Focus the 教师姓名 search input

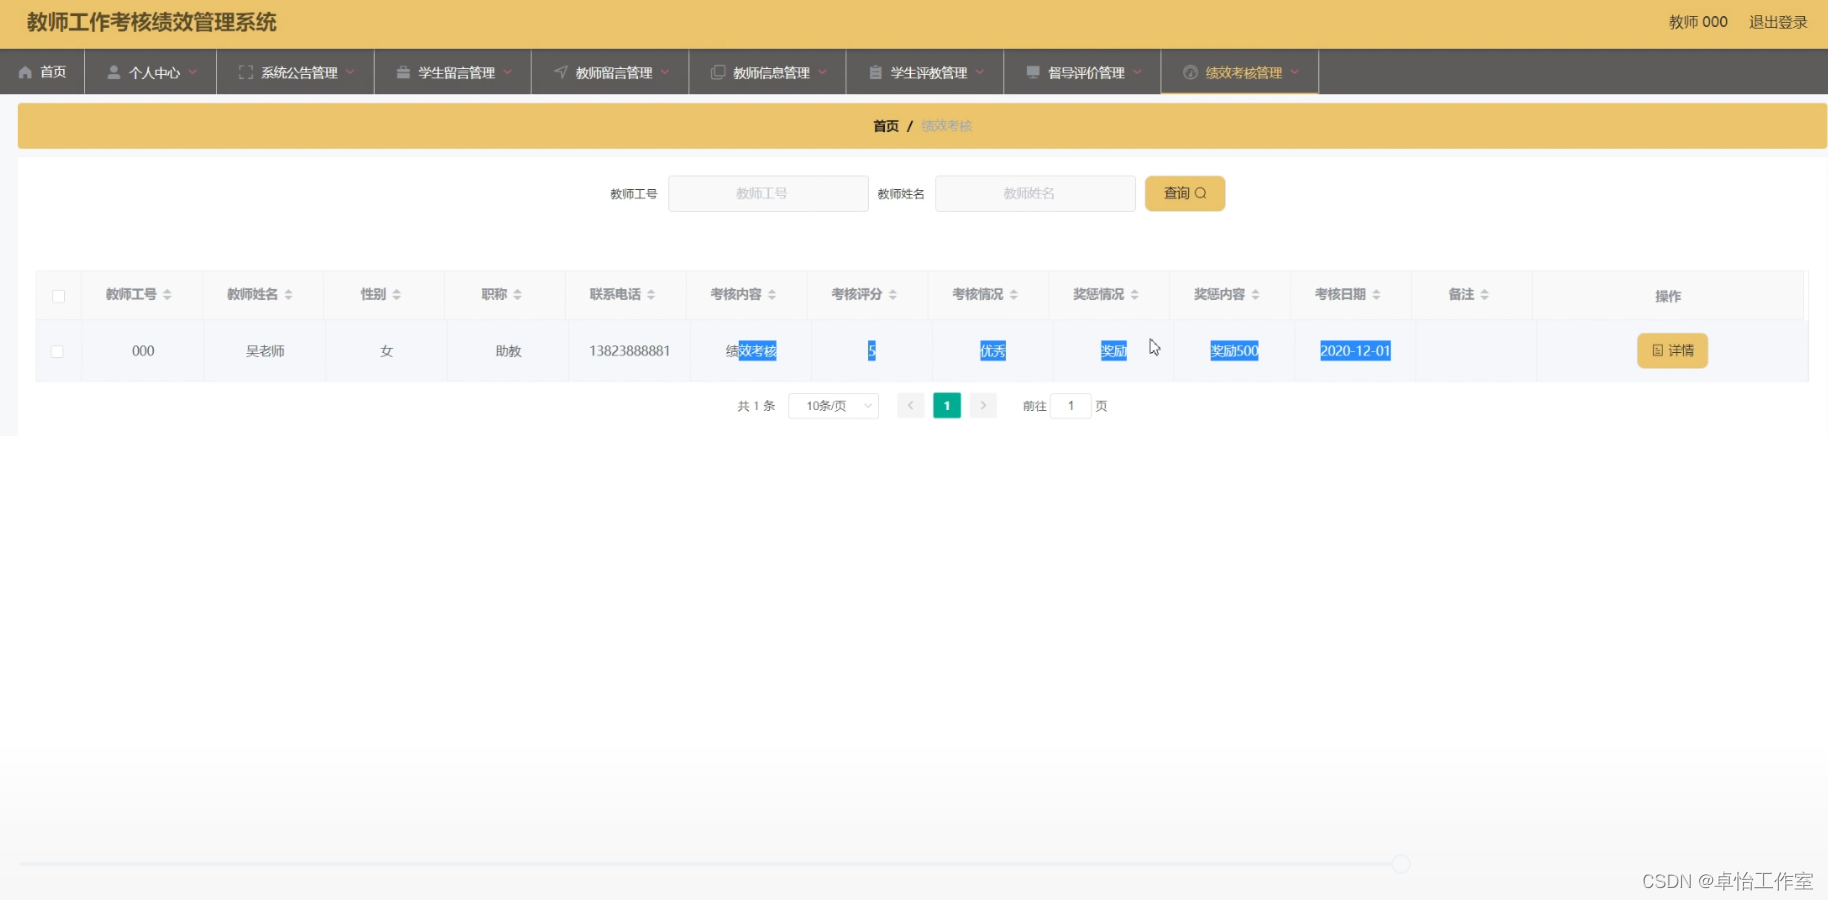point(1035,193)
